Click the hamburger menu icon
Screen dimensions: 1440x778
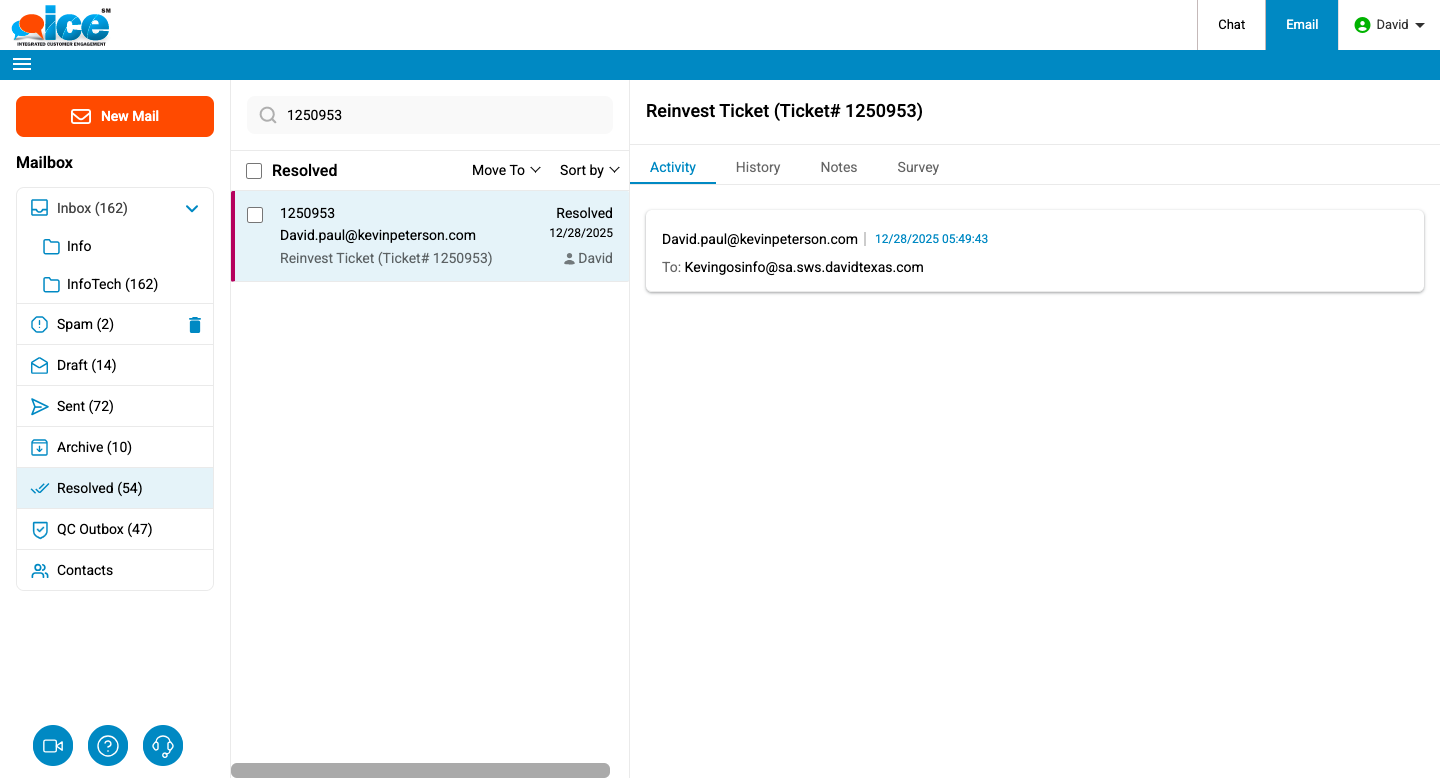coord(22,64)
